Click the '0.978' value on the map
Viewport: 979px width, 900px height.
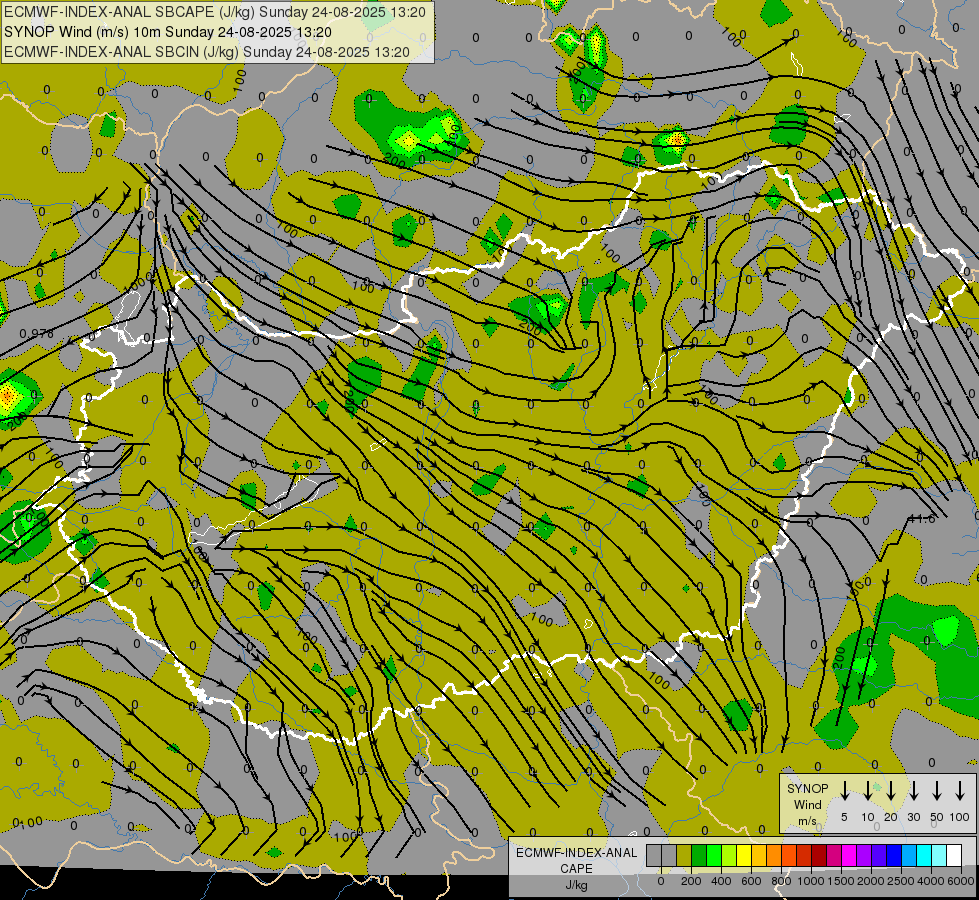[x=37, y=334]
